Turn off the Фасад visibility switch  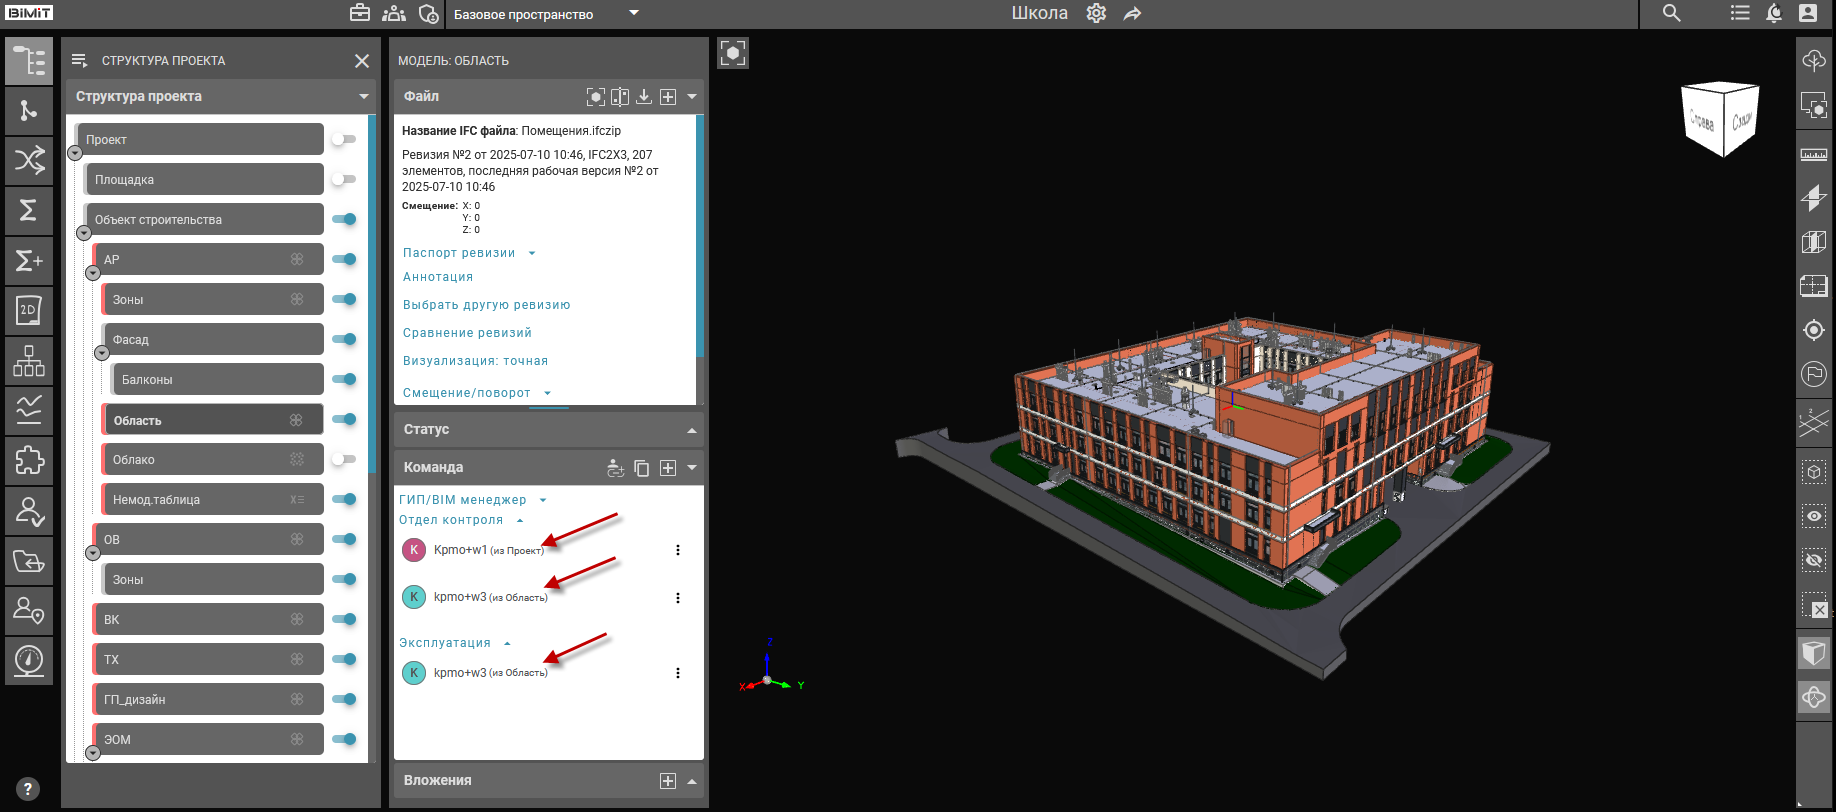pos(344,339)
